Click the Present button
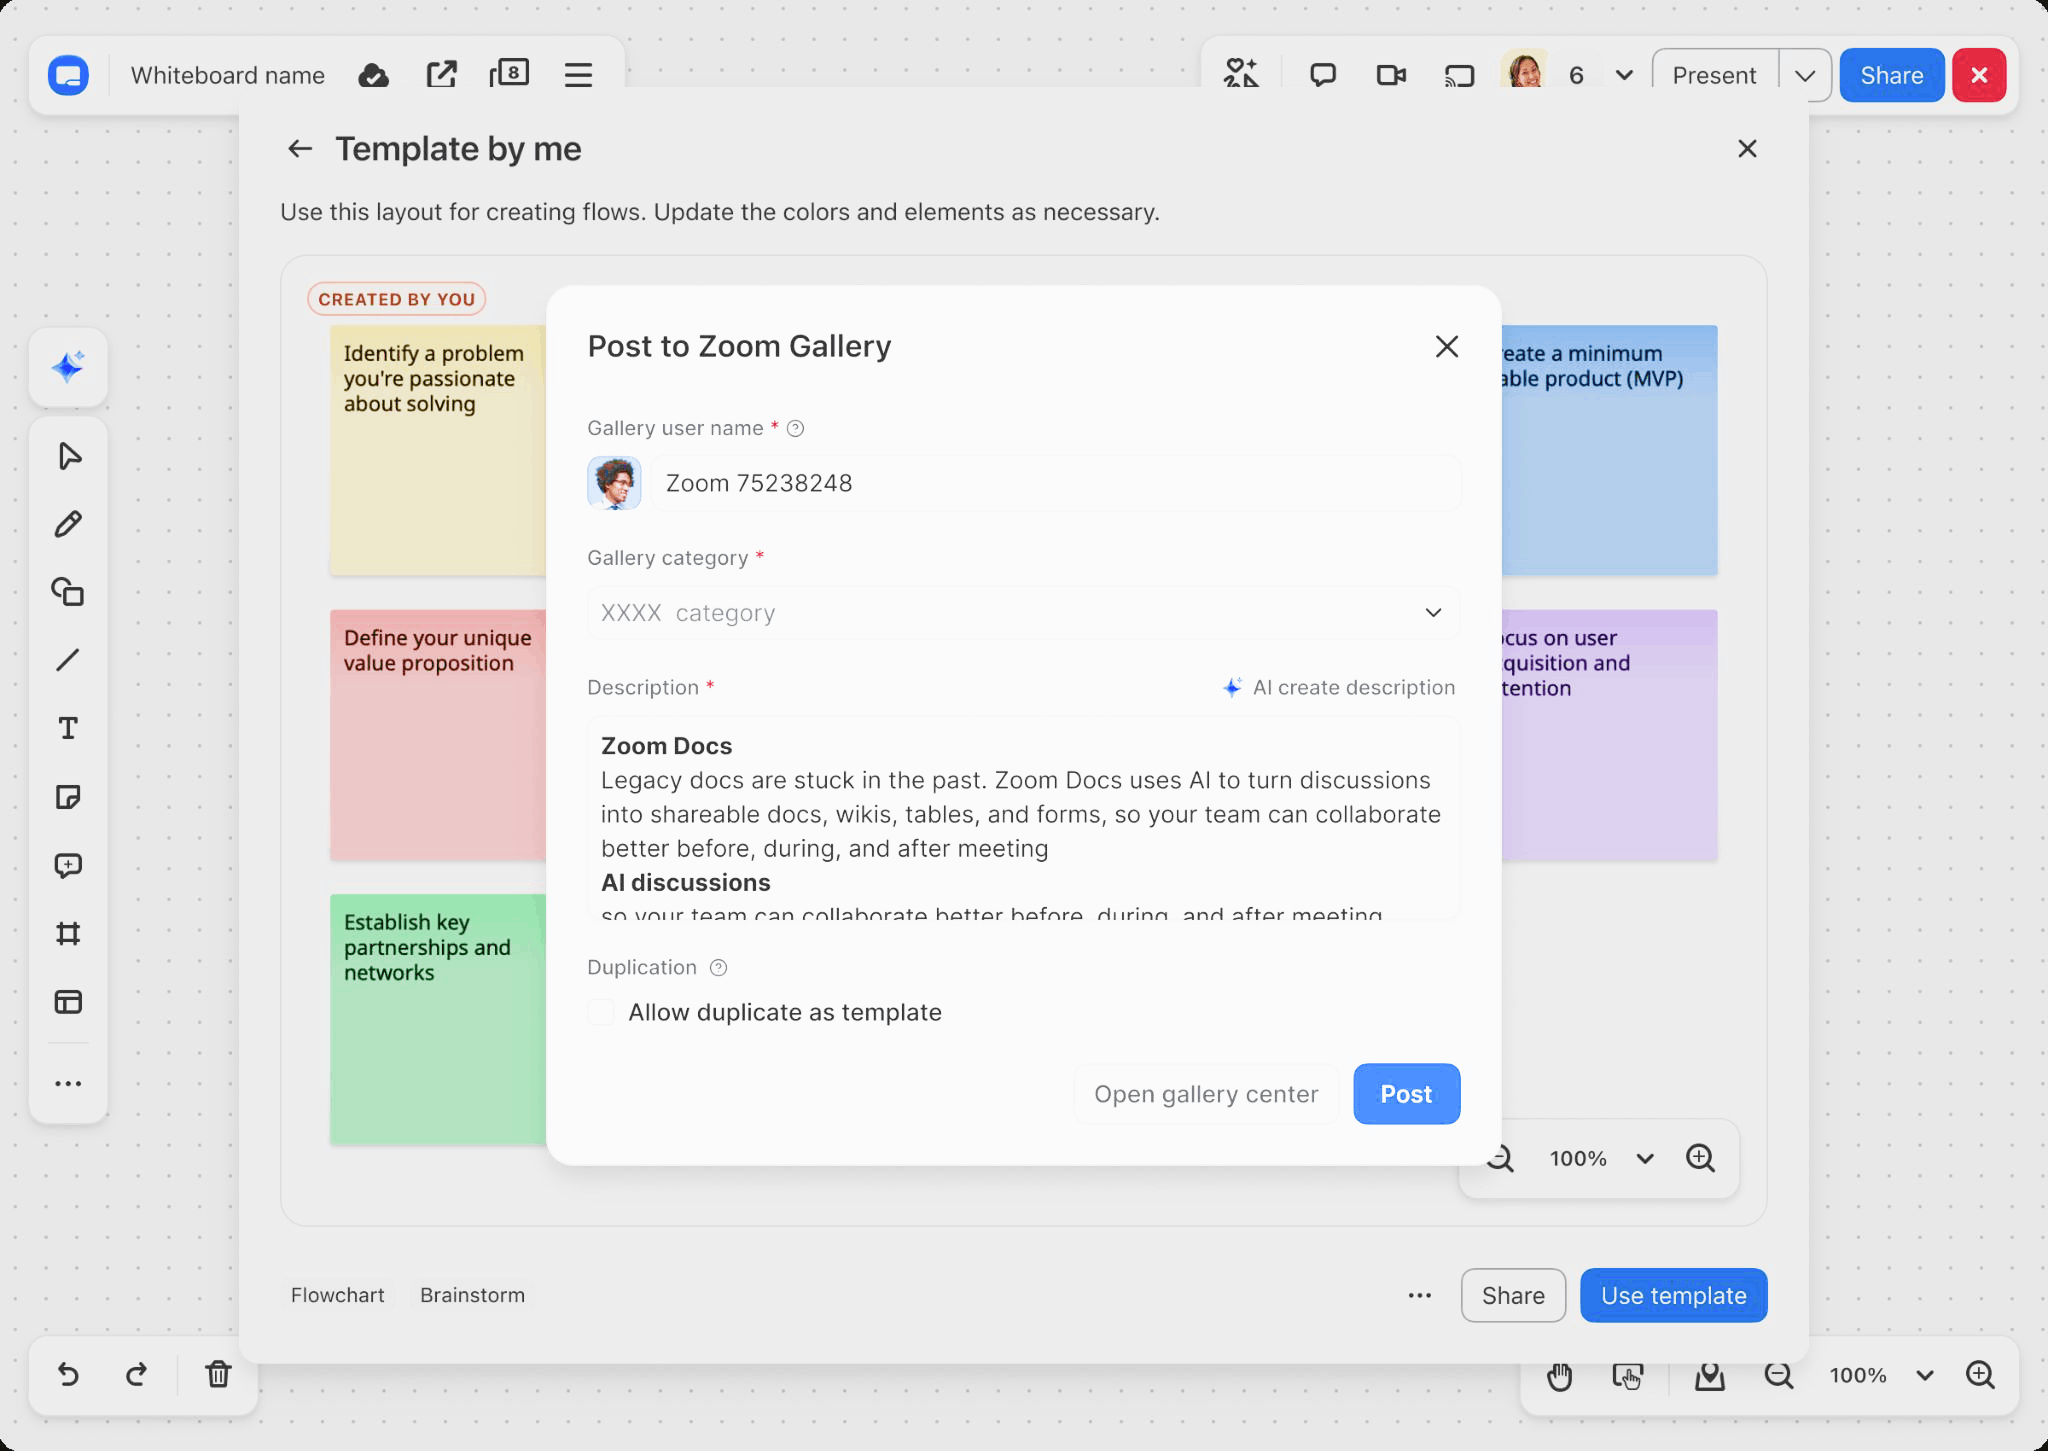 coord(1715,75)
